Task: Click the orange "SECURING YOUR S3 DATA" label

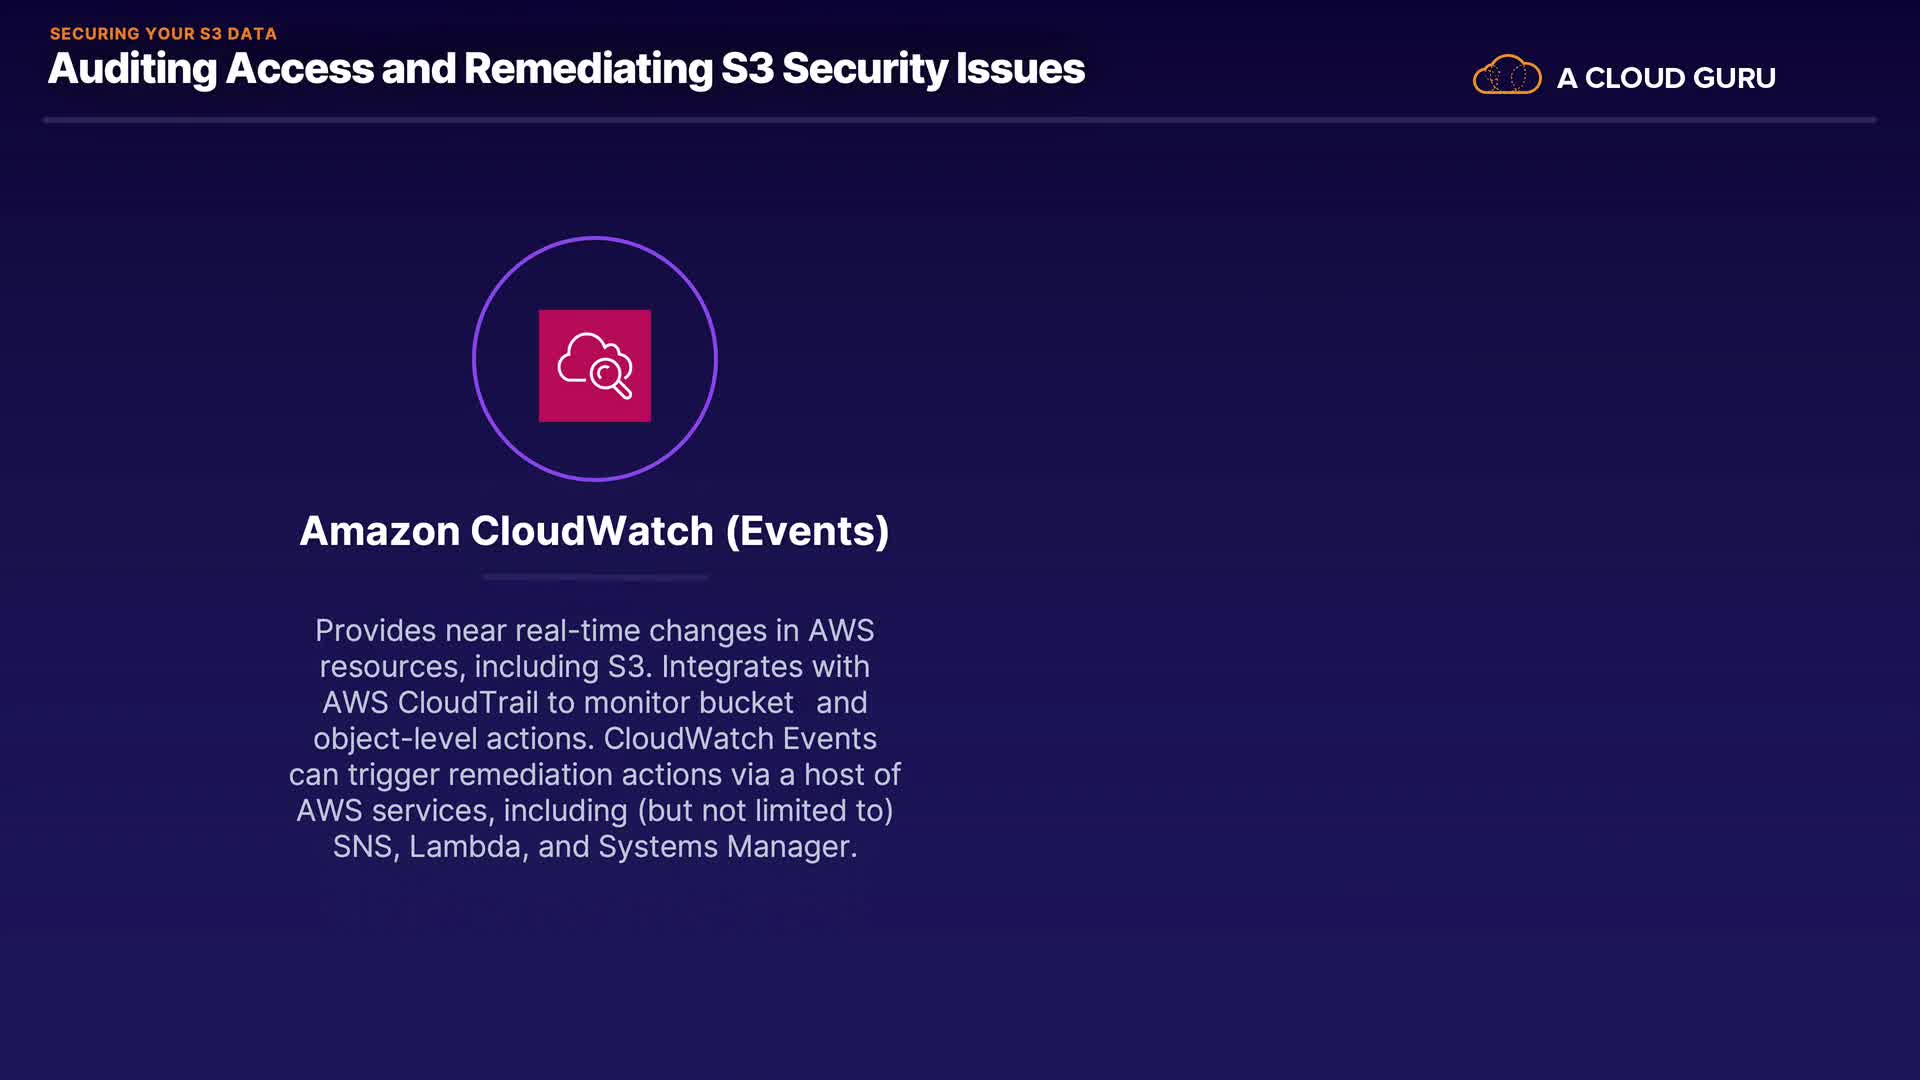Action: coord(163,34)
